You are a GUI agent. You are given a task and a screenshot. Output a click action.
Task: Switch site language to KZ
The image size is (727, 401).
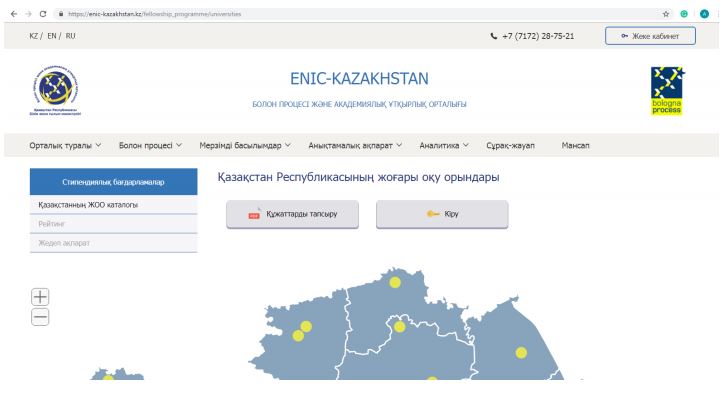coord(33,36)
